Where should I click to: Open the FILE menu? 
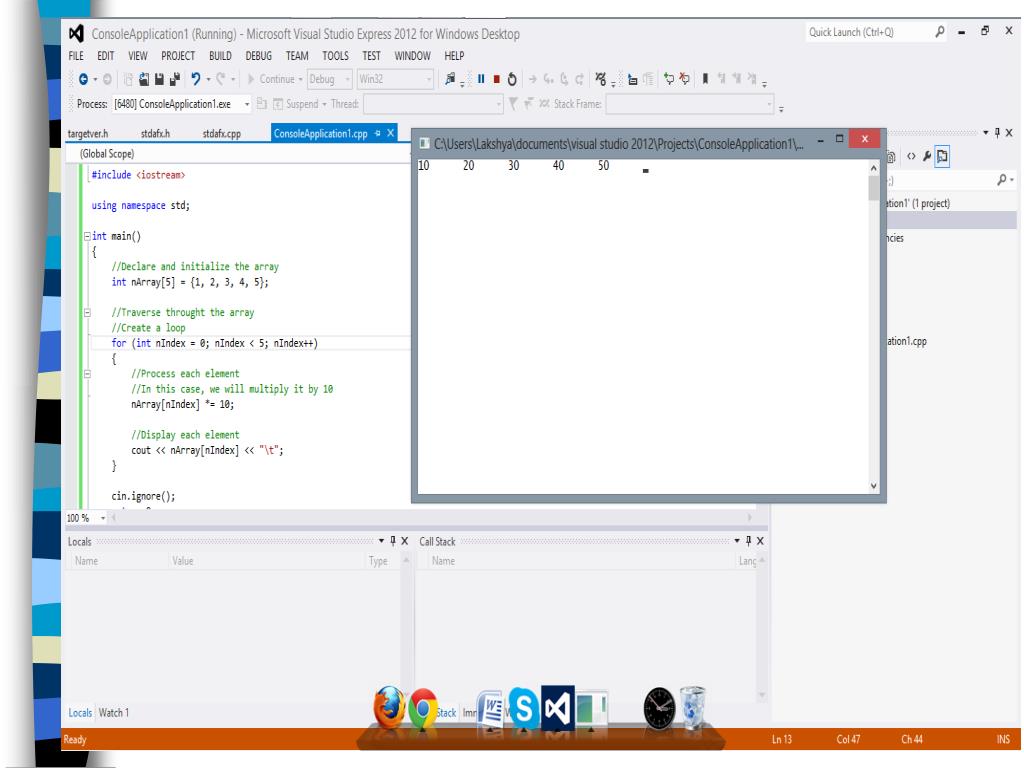tap(76, 56)
